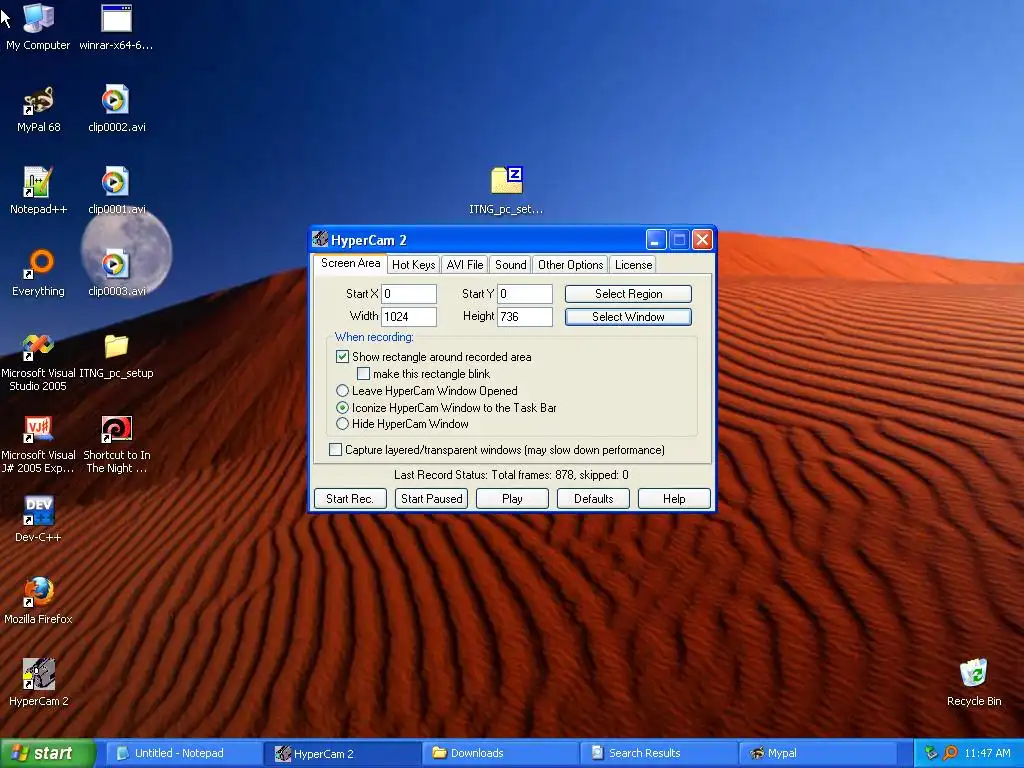Image resolution: width=1024 pixels, height=768 pixels.
Task: Switch to Downloads taskbar window
Action: point(501,753)
